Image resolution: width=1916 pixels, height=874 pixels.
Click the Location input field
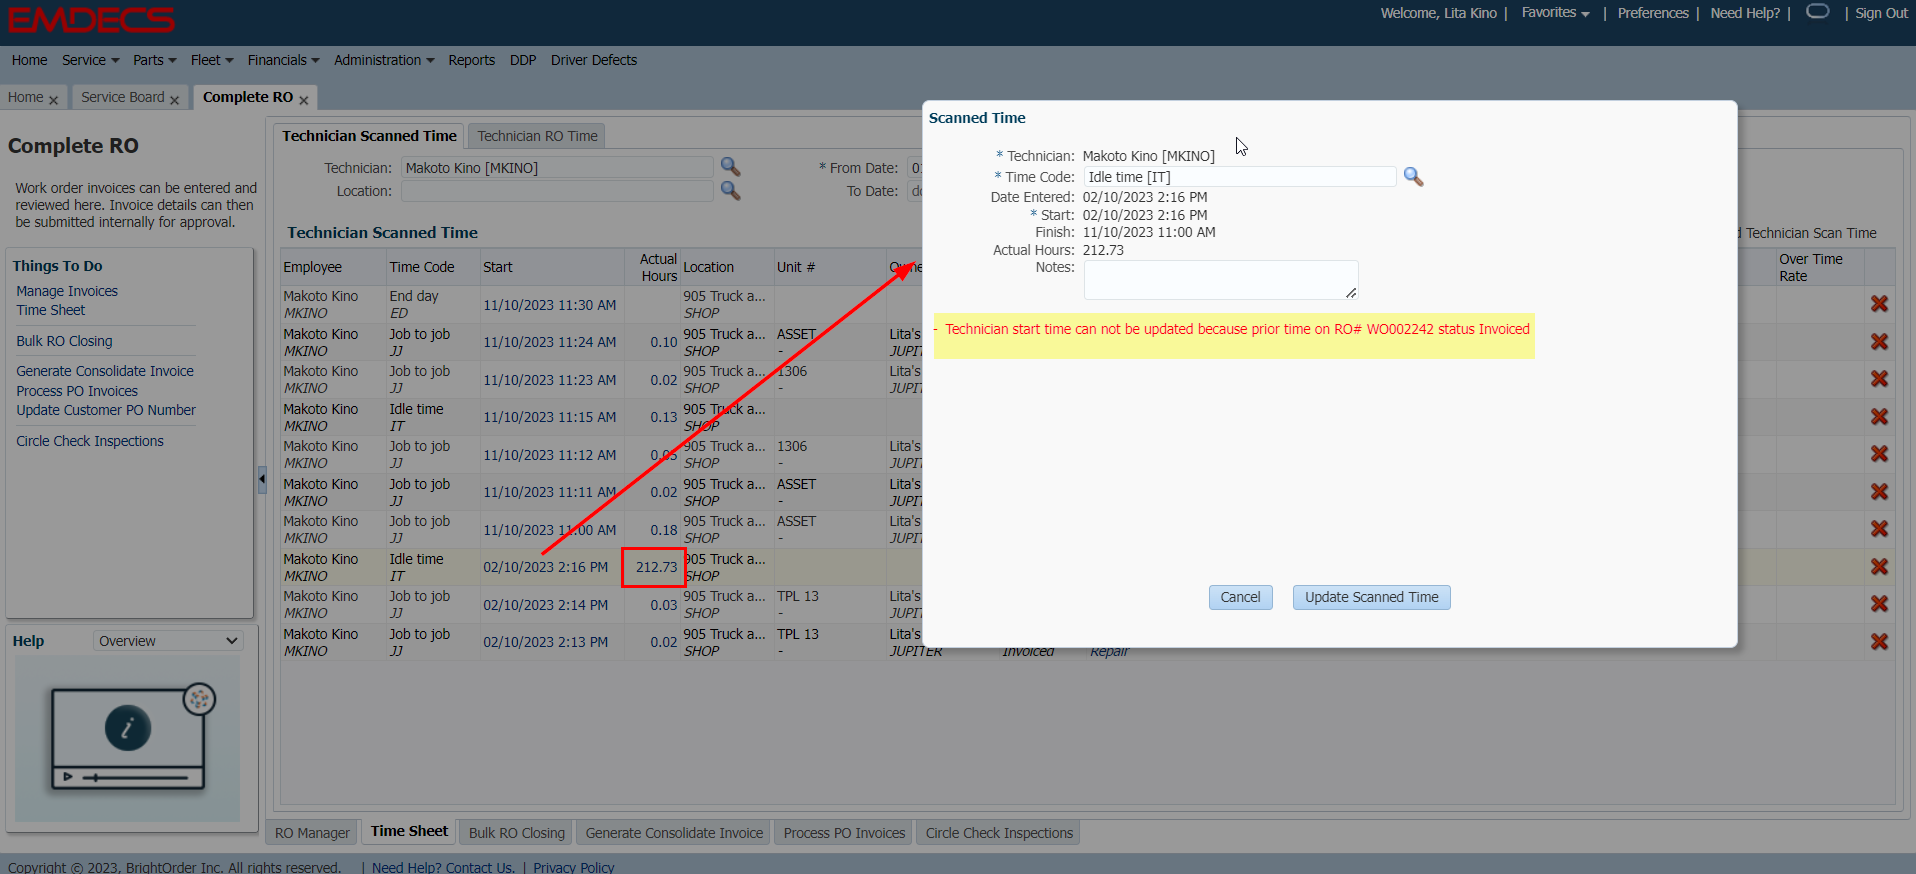click(557, 190)
